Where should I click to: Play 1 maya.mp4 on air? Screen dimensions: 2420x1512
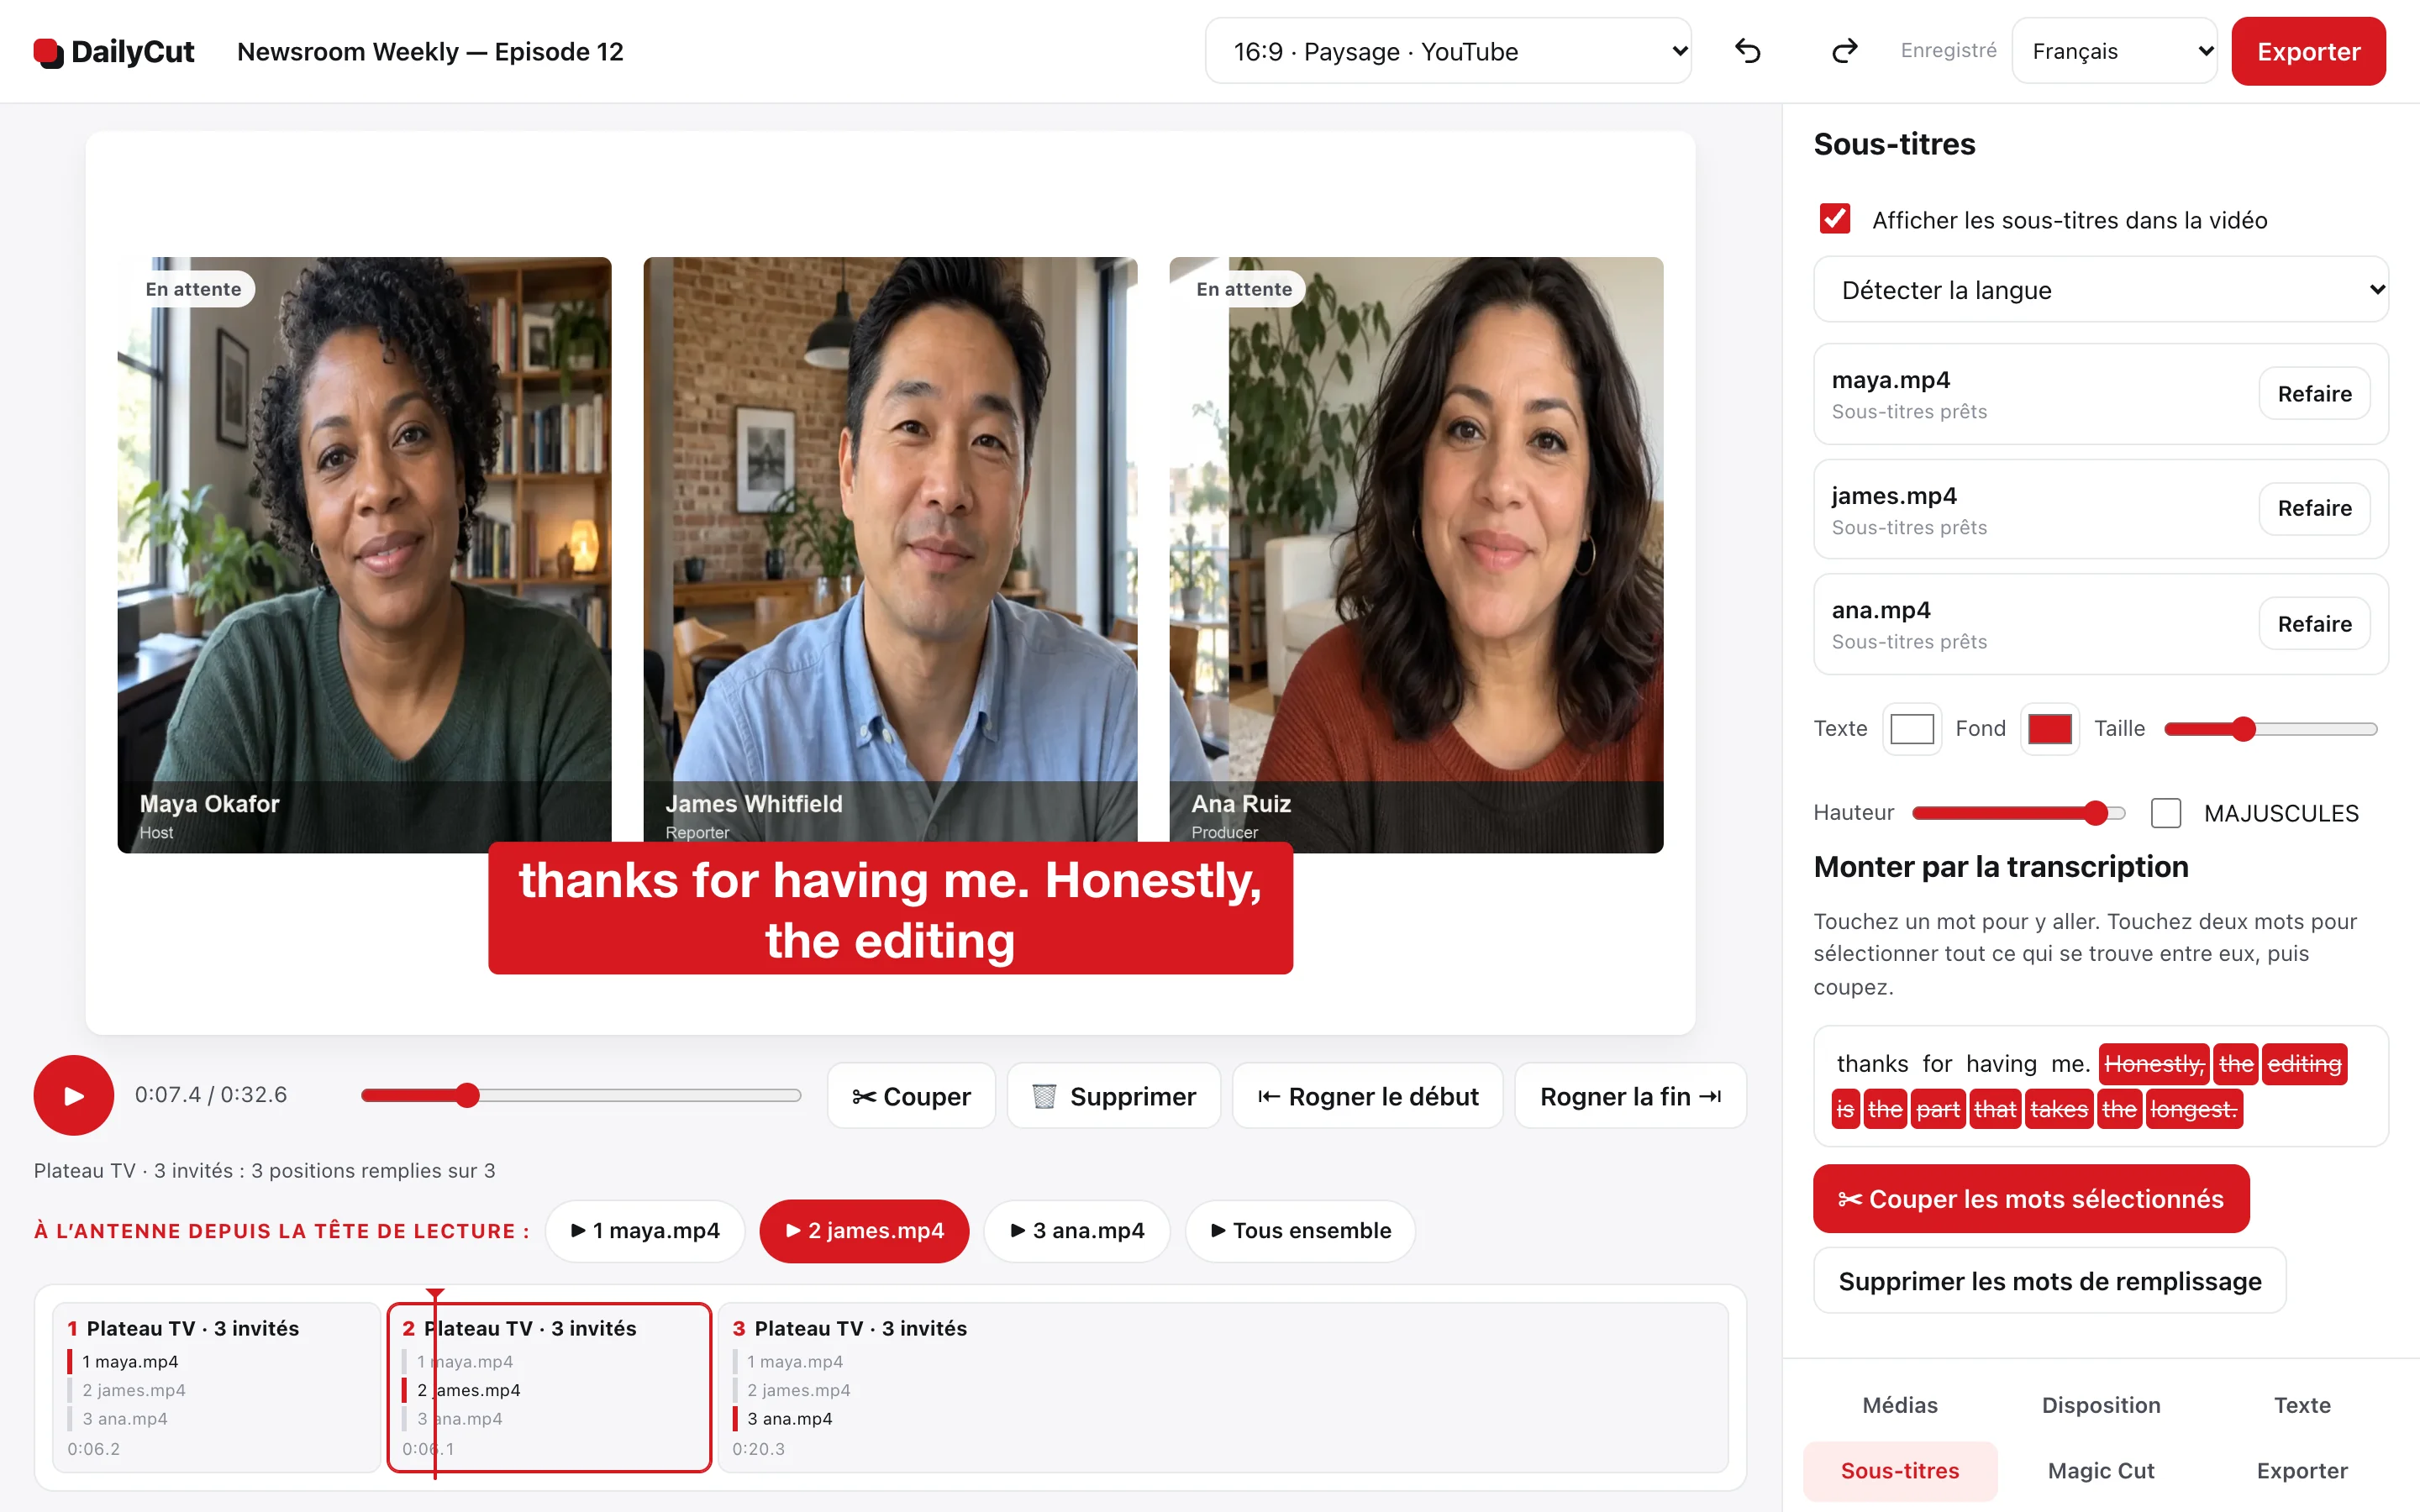pos(645,1230)
